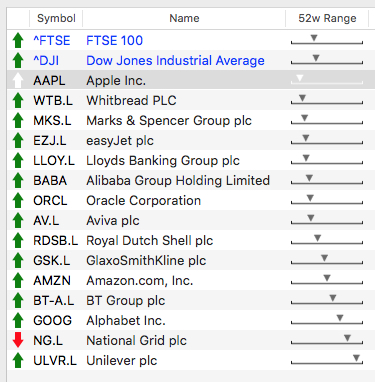Click the white arrow next to AAPL

pyautogui.click(x=18, y=80)
